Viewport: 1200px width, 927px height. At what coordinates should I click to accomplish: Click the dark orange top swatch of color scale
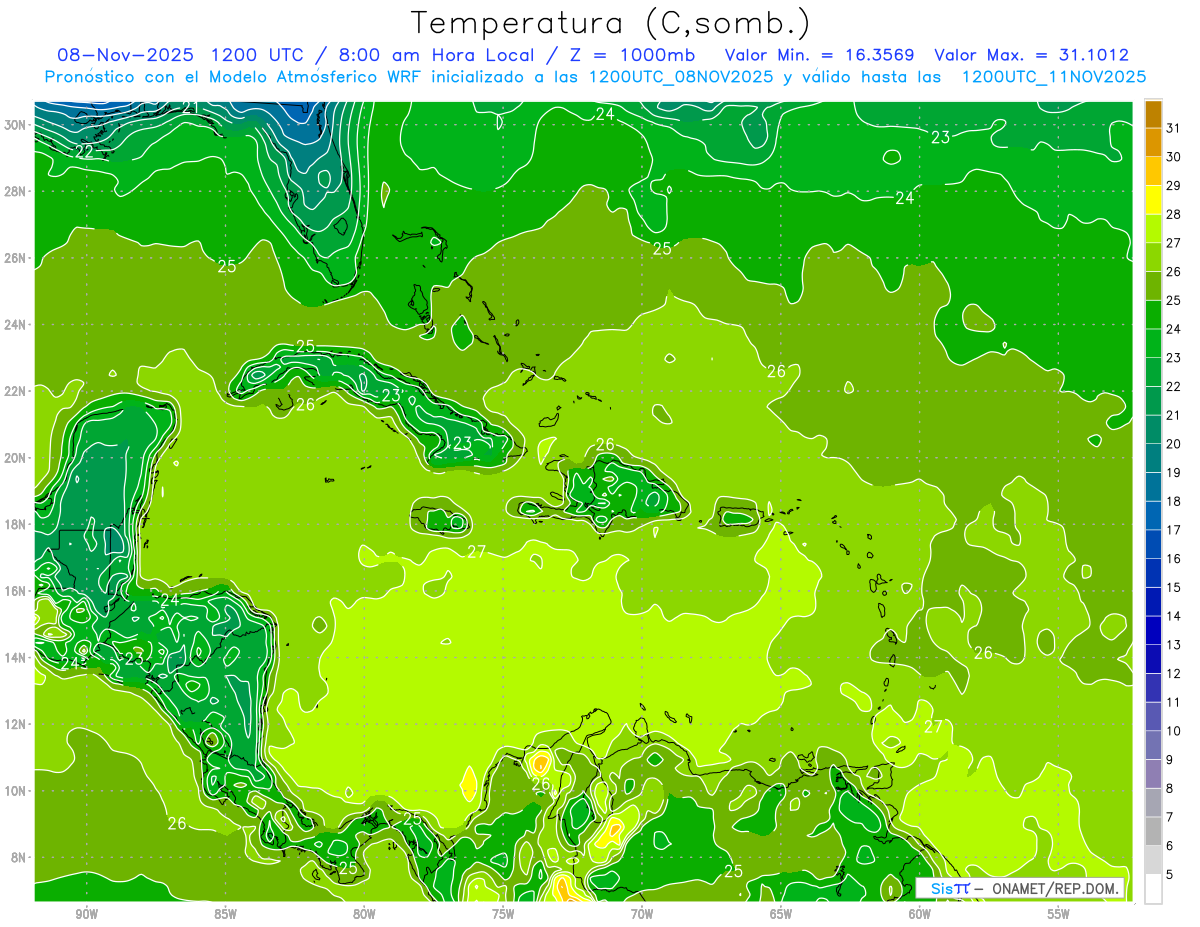[1154, 115]
